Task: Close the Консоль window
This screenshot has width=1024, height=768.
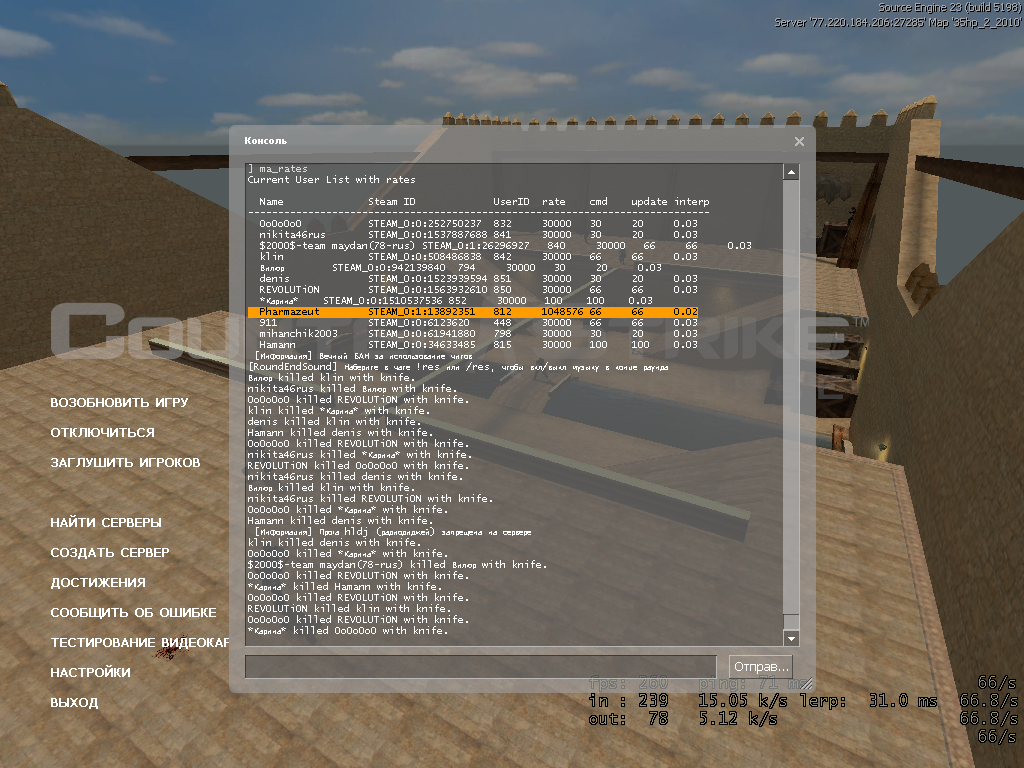Action: (799, 142)
